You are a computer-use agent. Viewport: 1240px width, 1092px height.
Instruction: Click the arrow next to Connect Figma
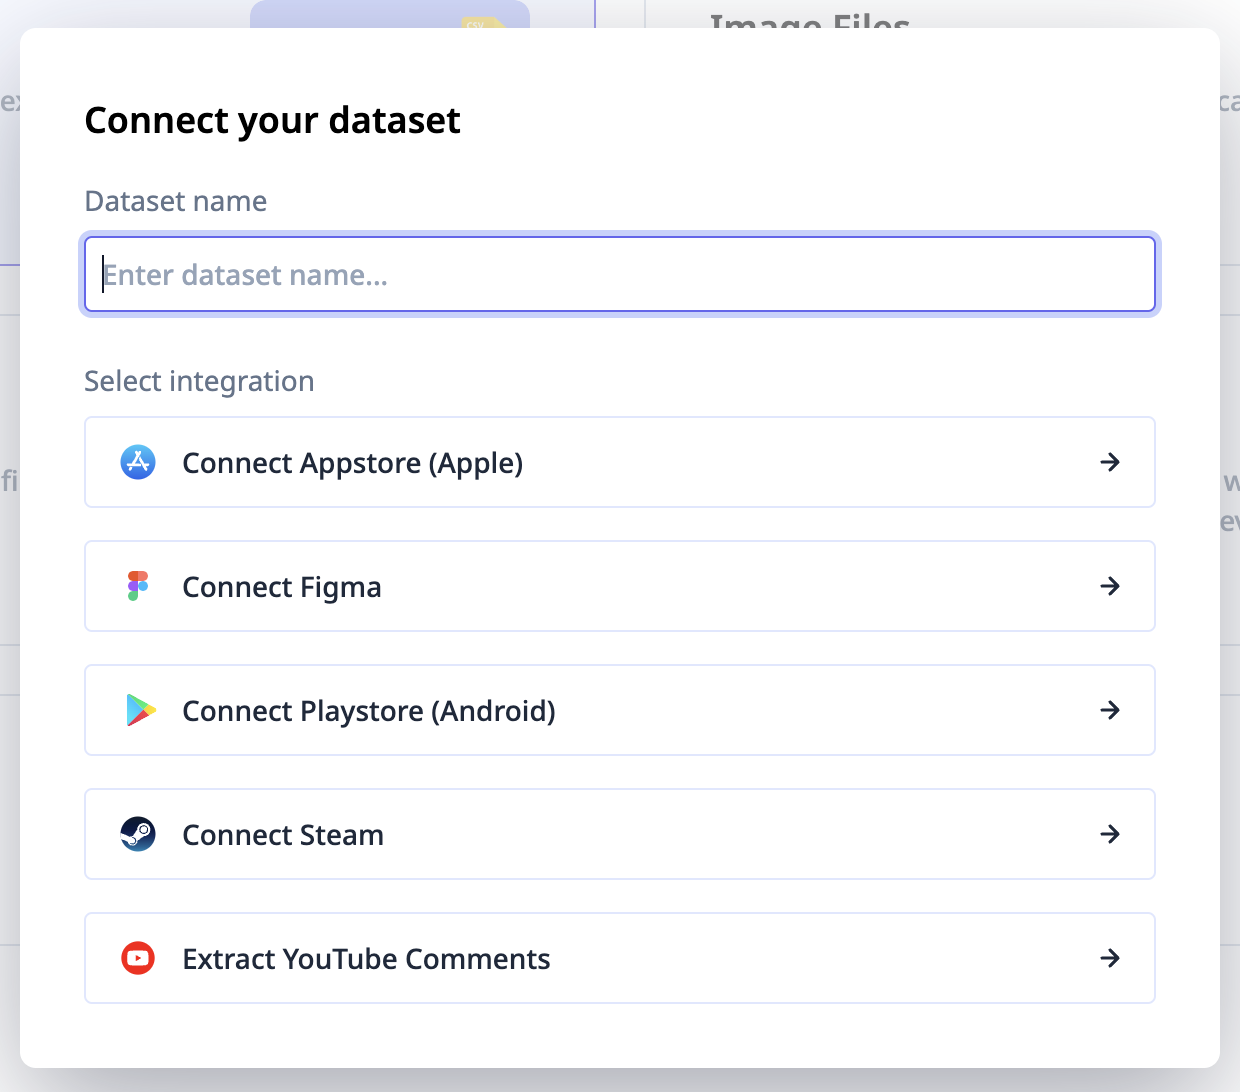click(x=1109, y=586)
